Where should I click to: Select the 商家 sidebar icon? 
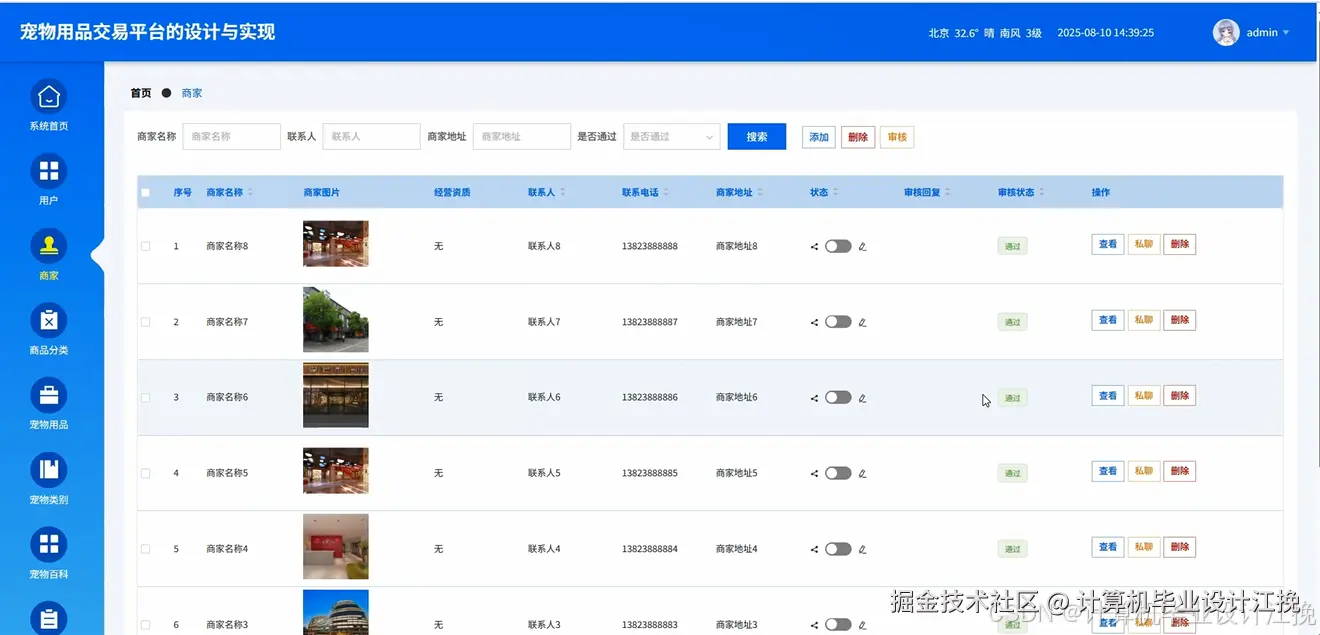point(48,253)
